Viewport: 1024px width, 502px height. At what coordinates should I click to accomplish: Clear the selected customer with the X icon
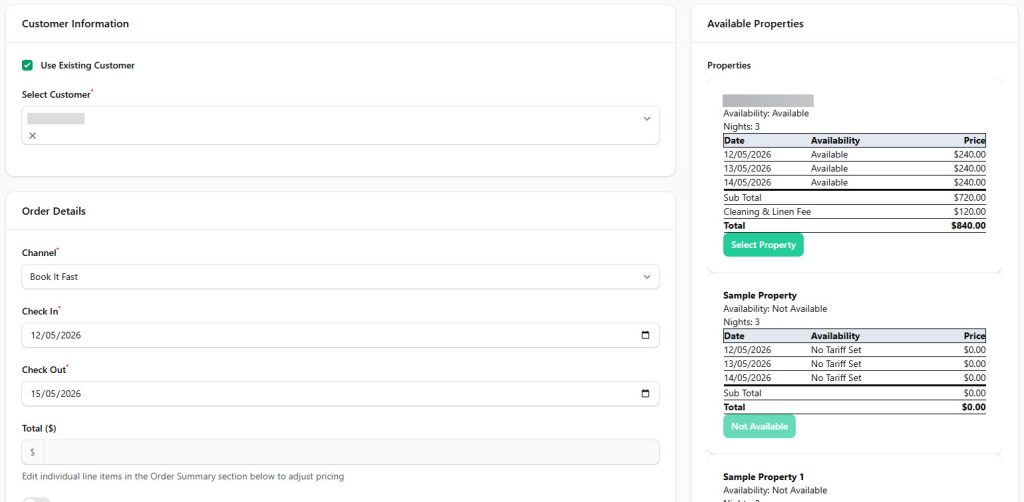[x=33, y=136]
